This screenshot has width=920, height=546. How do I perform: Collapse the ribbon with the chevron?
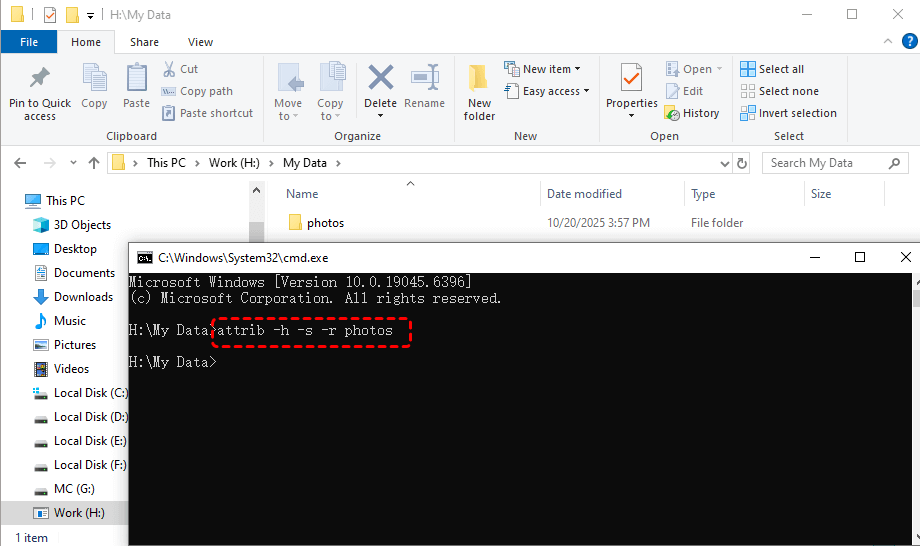[885, 42]
